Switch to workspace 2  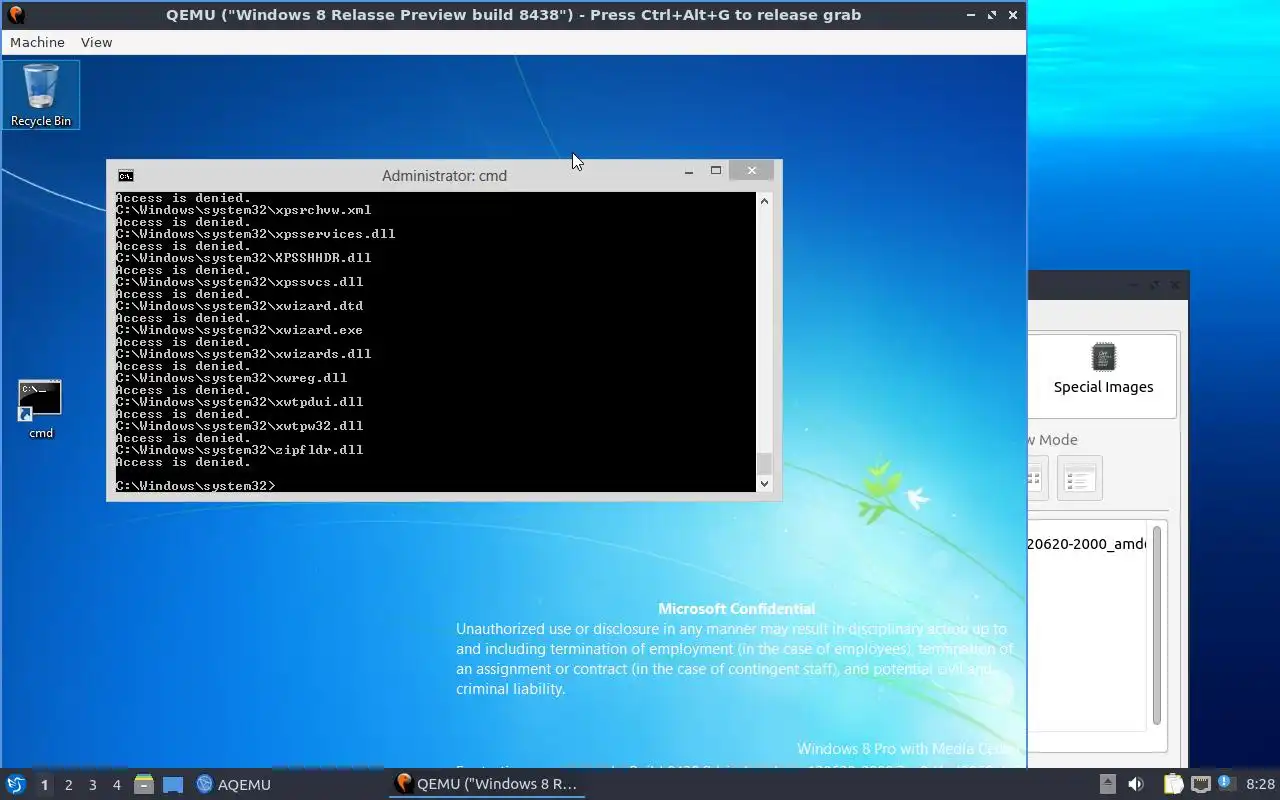click(68, 785)
